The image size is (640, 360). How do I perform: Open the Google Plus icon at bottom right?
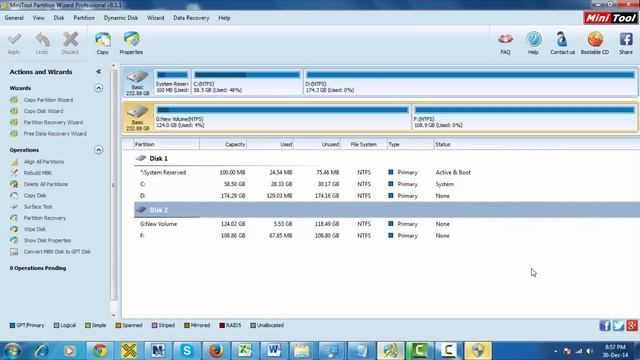click(632, 325)
